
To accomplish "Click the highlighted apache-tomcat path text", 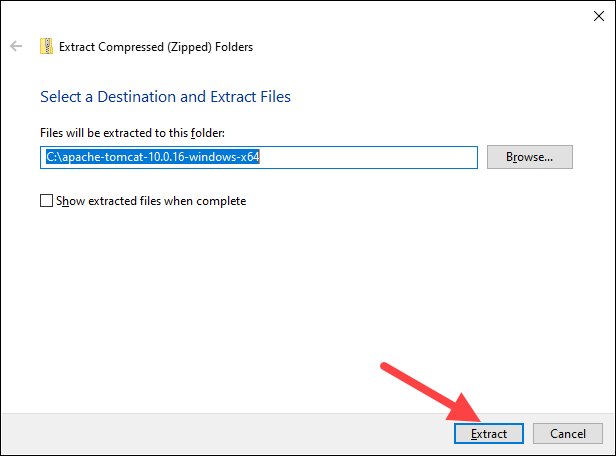I will pos(151,157).
